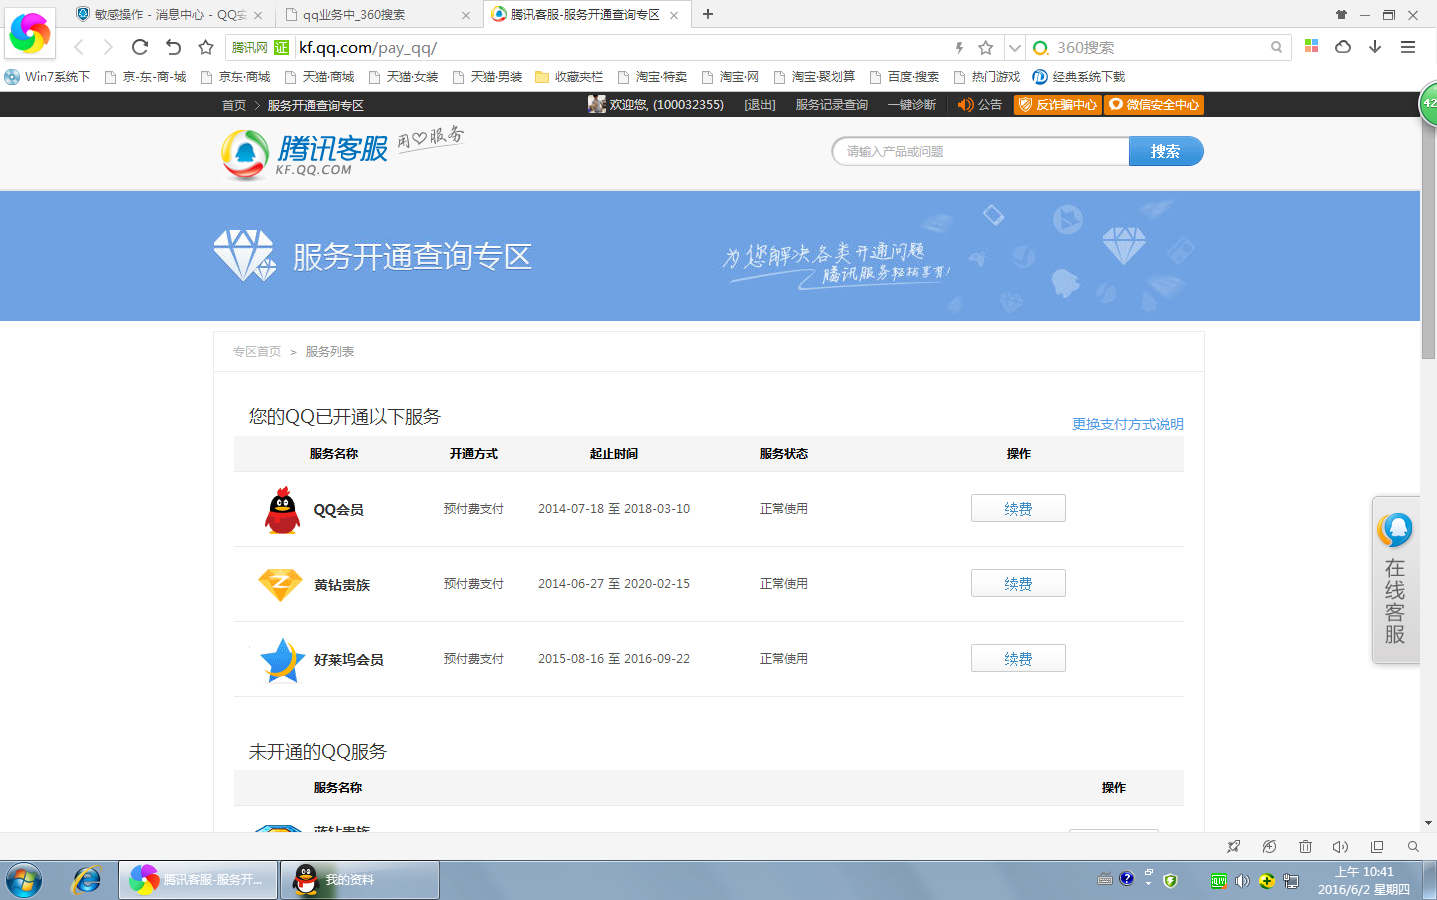Image resolution: width=1437 pixels, height=900 pixels.
Task: Open a new tab with the plus button
Action: [x=708, y=14]
